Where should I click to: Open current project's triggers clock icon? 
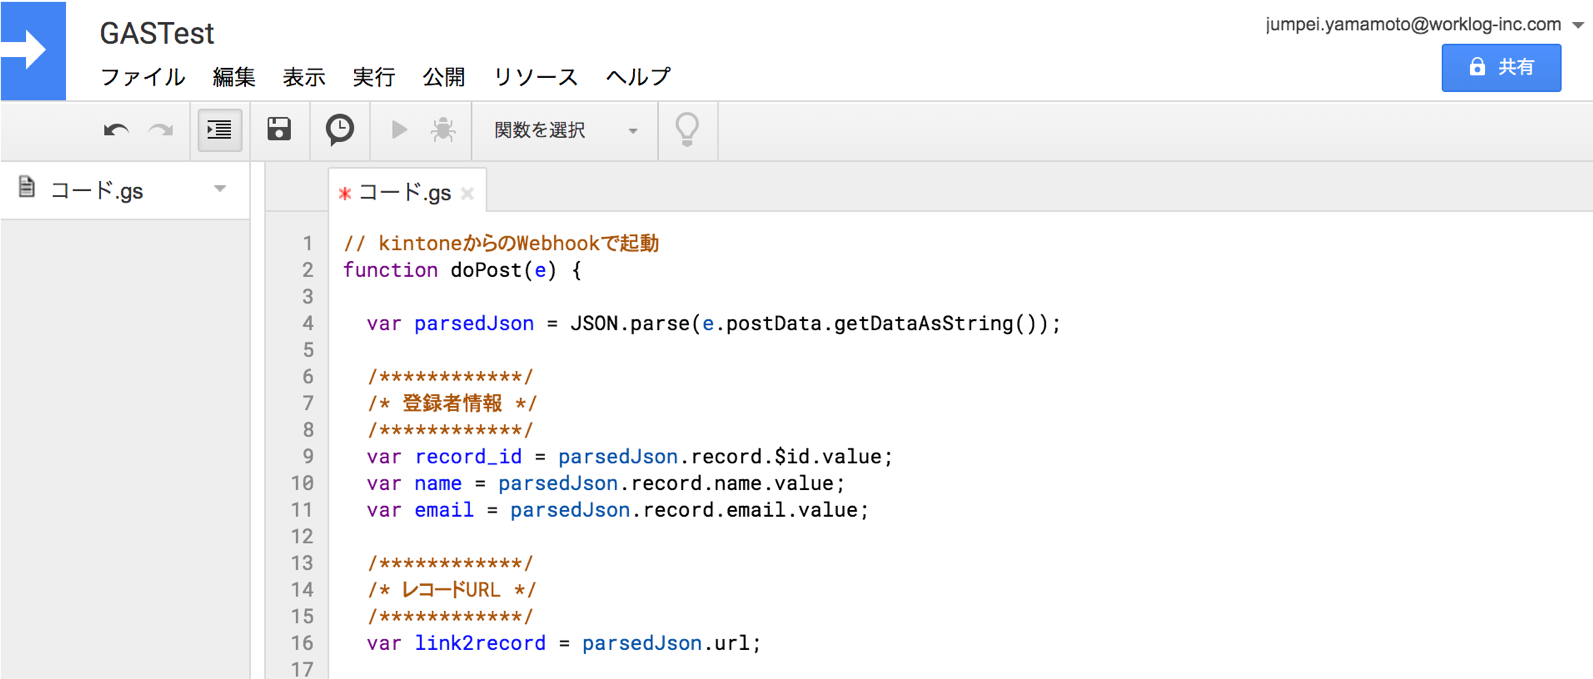[340, 129]
